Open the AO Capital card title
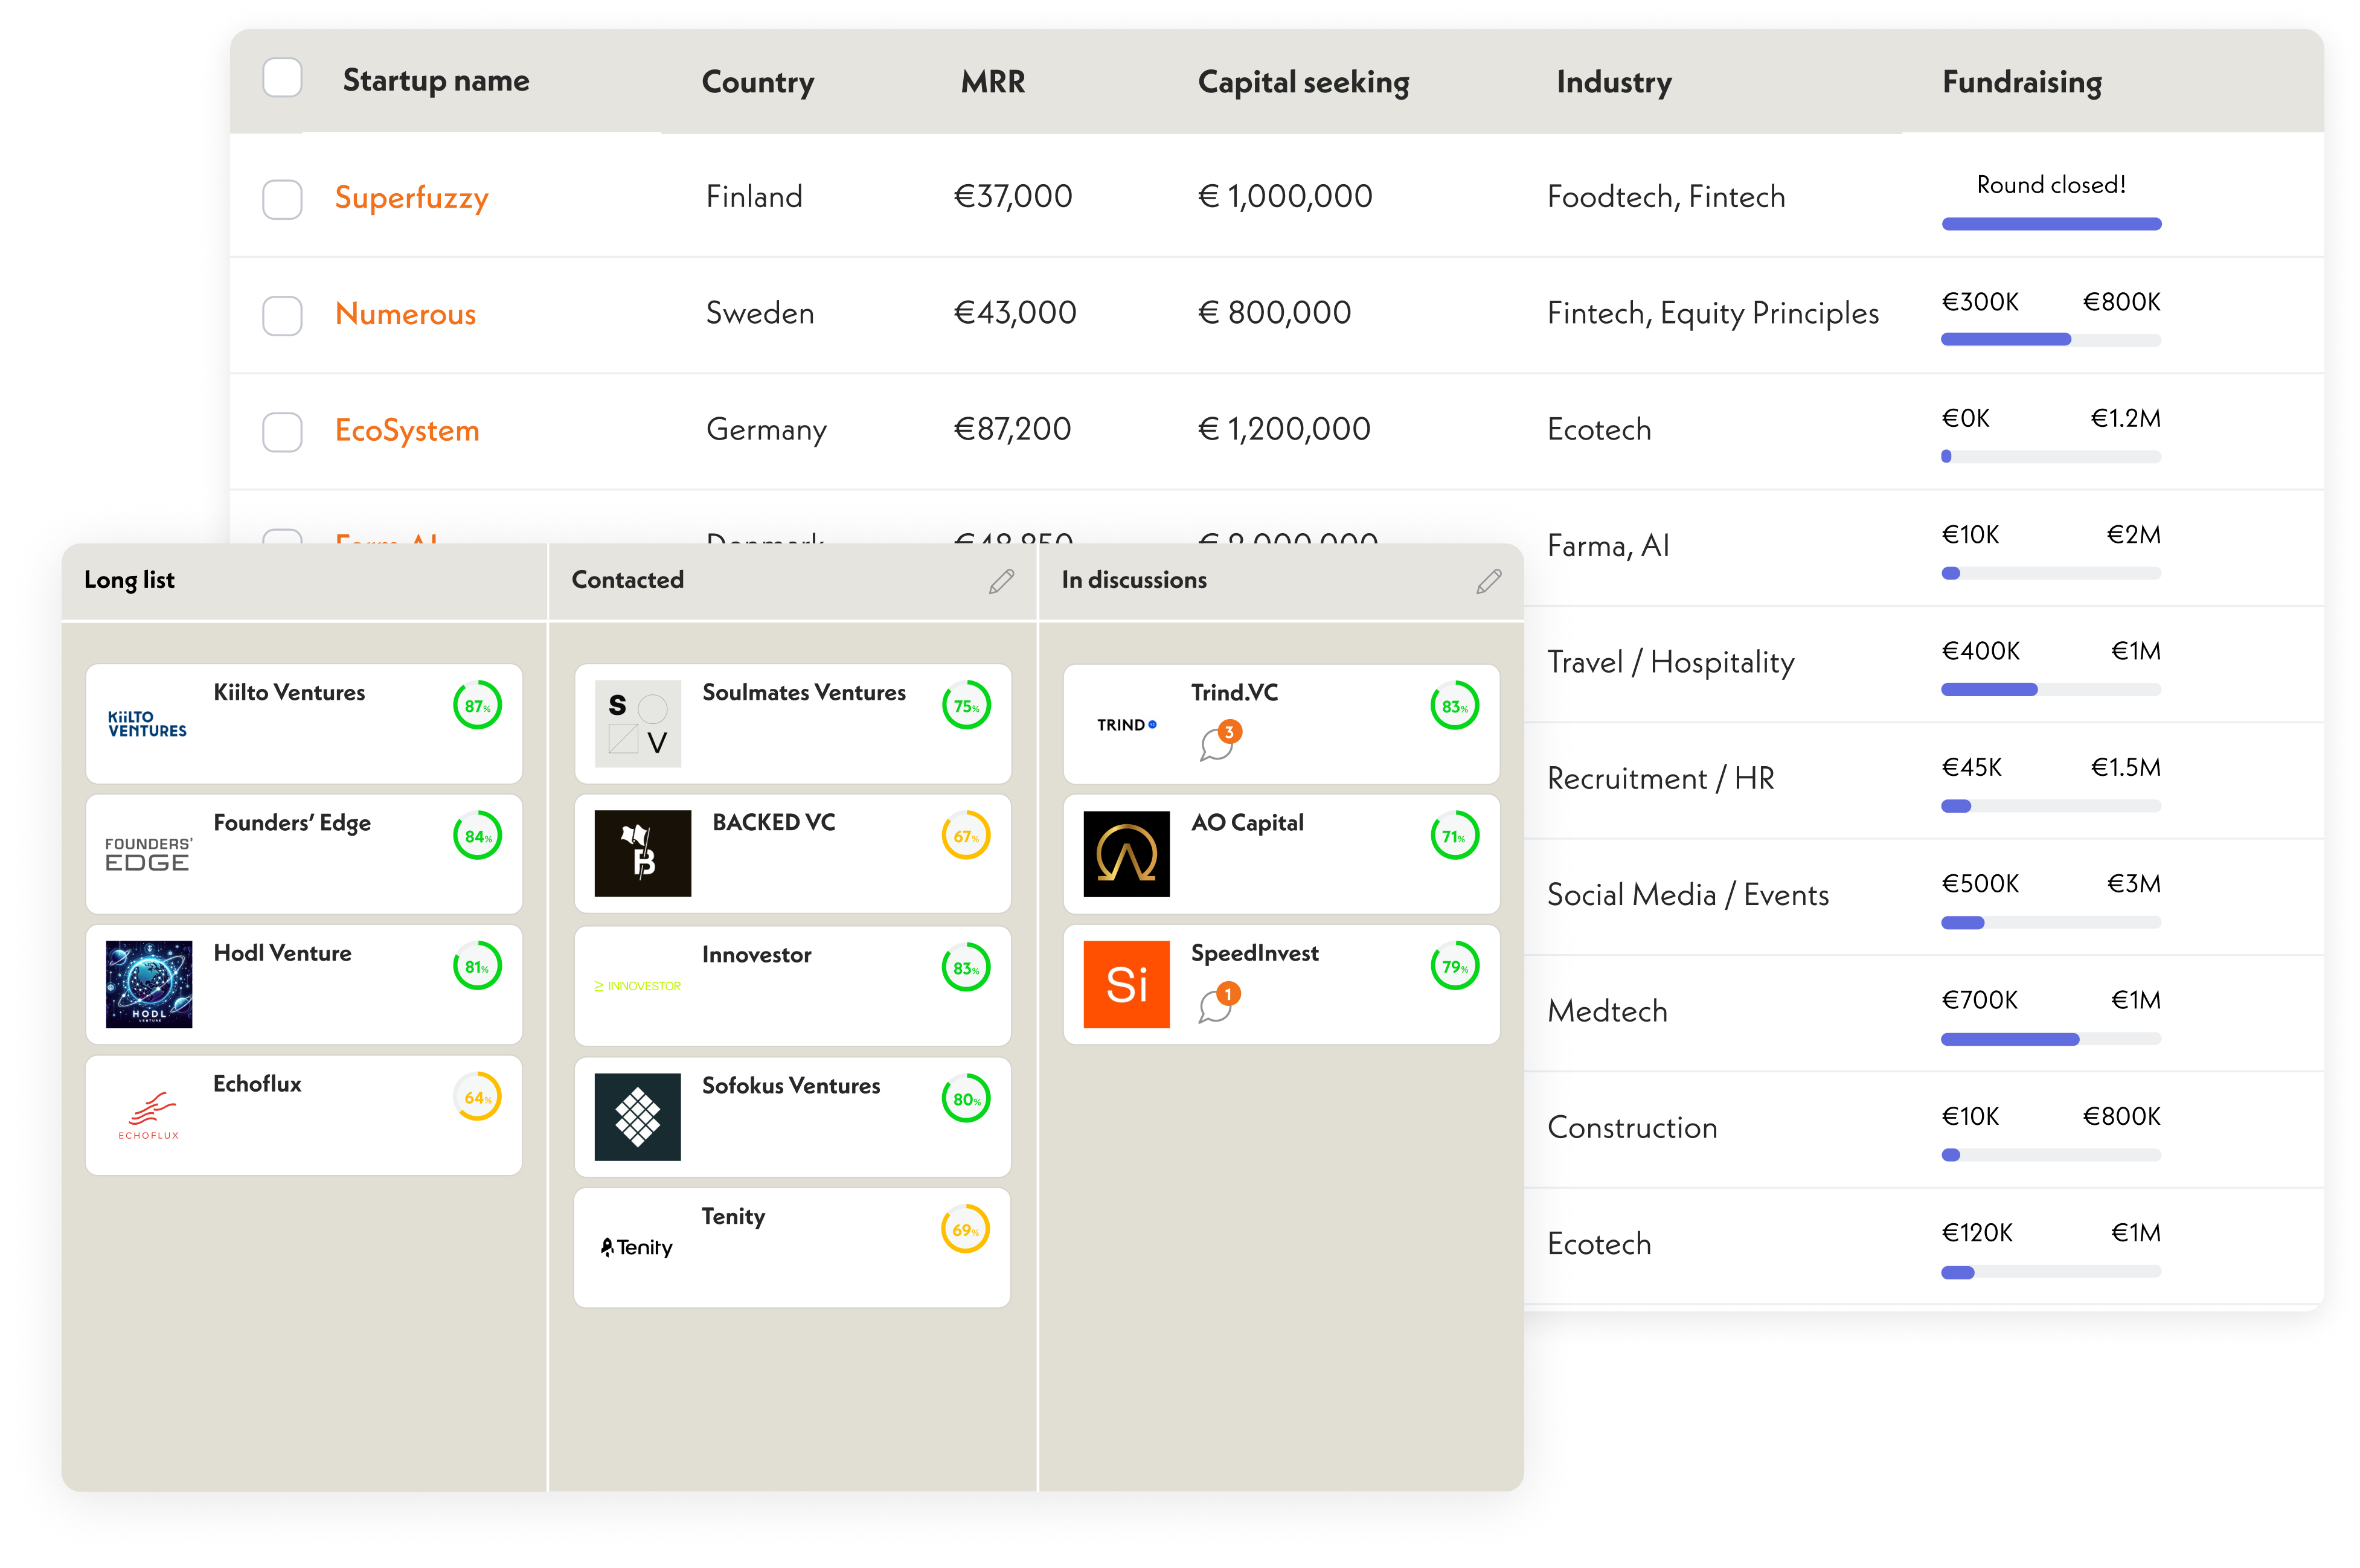Image resolution: width=2360 pixels, height=1568 pixels. coord(1247,822)
